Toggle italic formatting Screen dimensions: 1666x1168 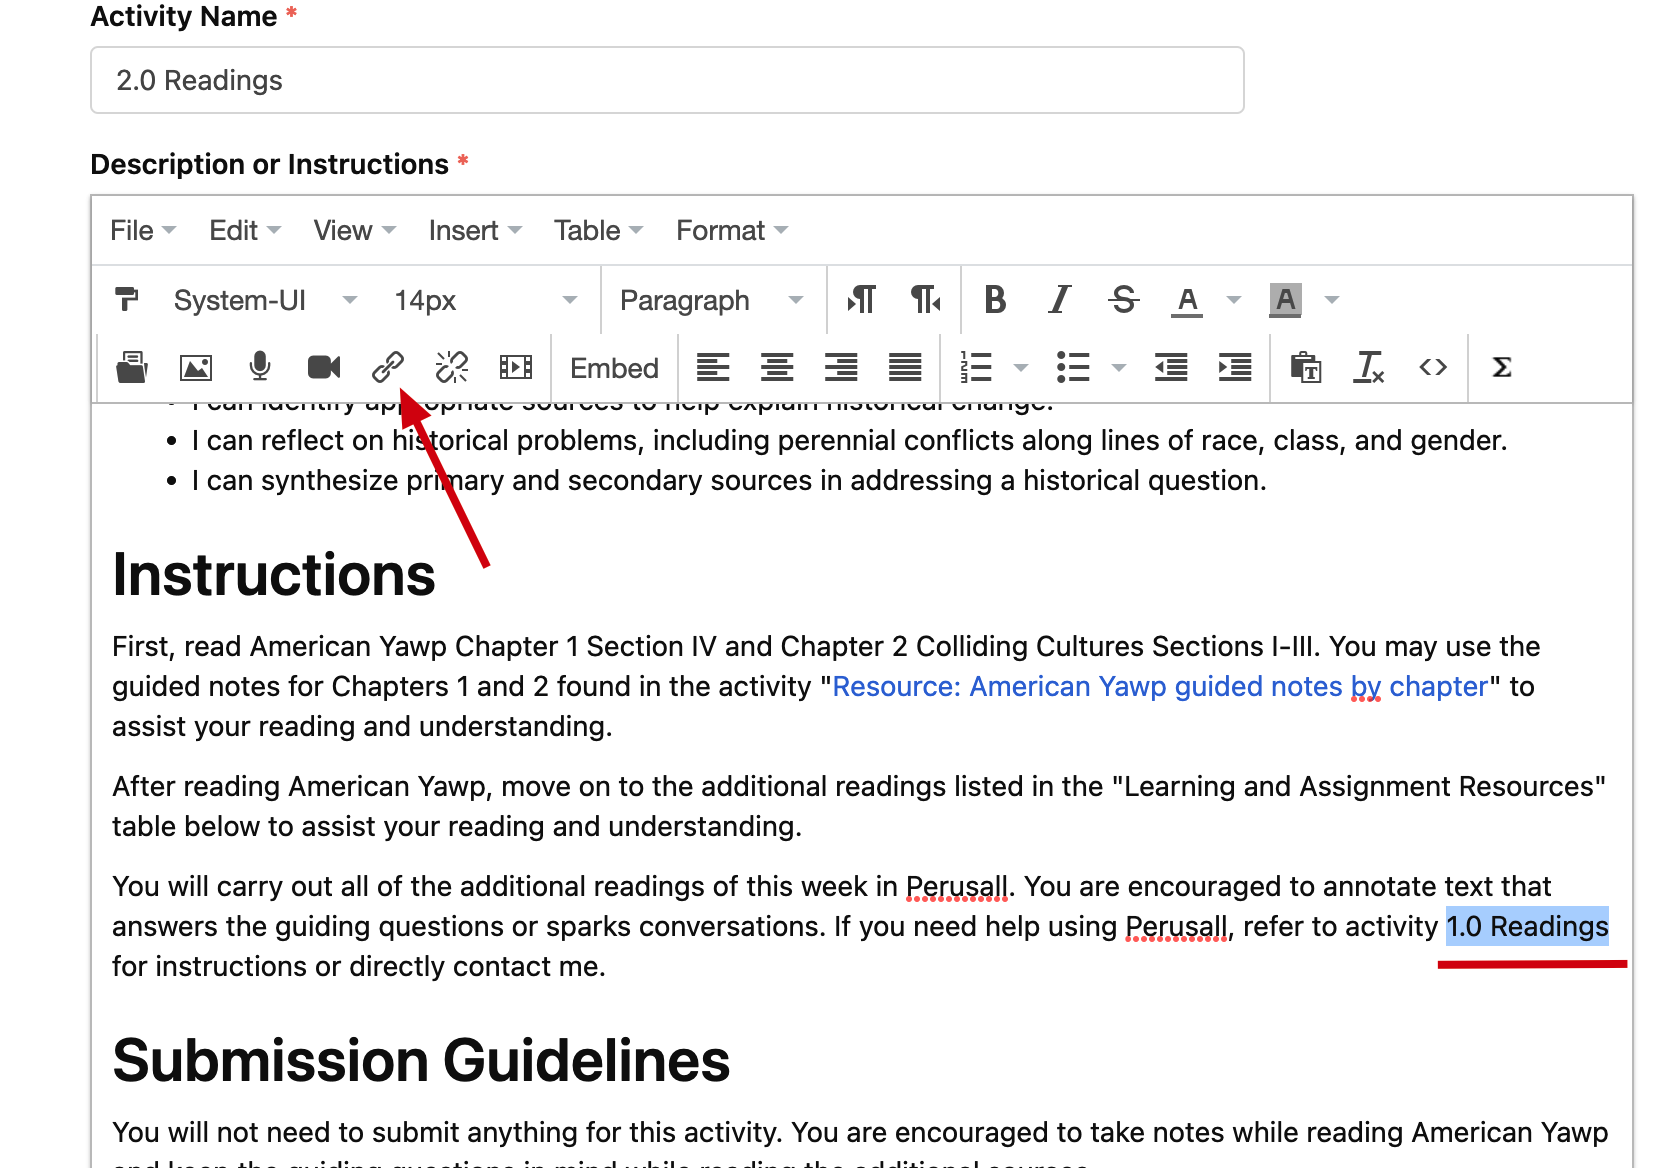click(x=1059, y=299)
